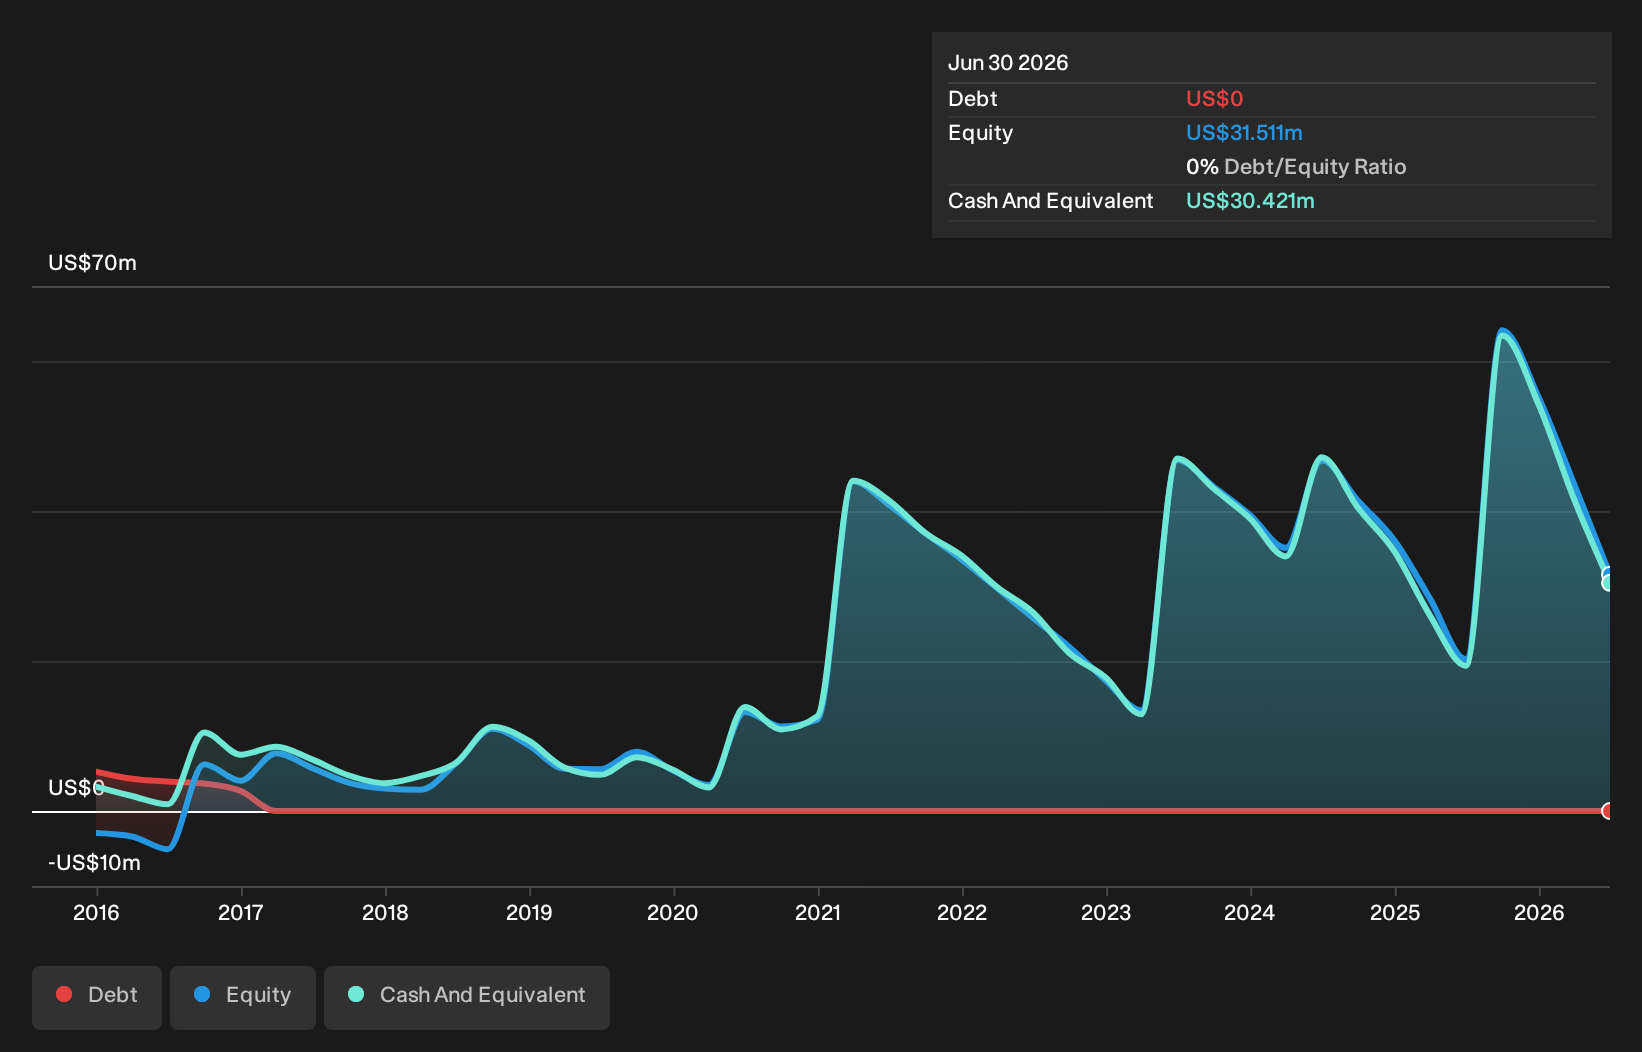Toggle the Cash And Equivalent legend button
Viewport: 1642px width, 1052px height.
[467, 997]
